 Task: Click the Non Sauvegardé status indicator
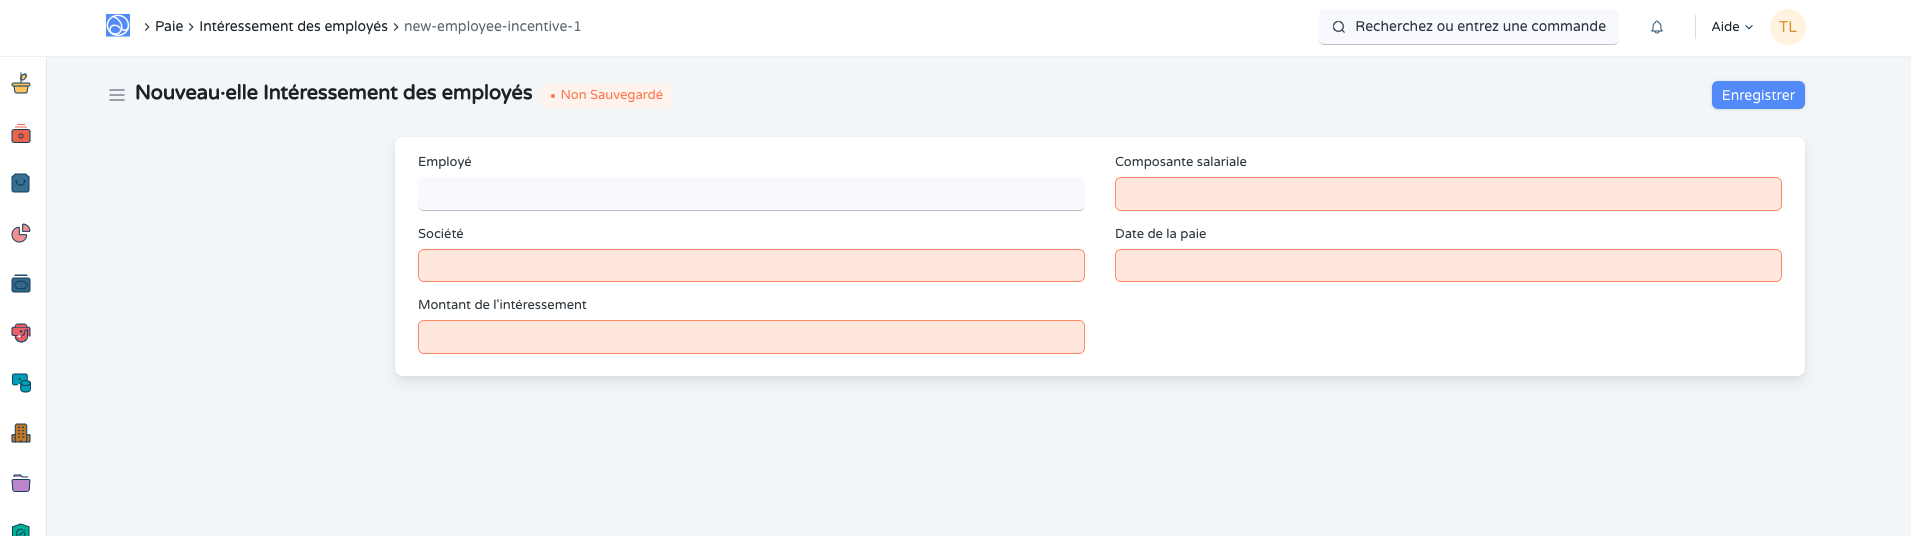click(x=607, y=95)
